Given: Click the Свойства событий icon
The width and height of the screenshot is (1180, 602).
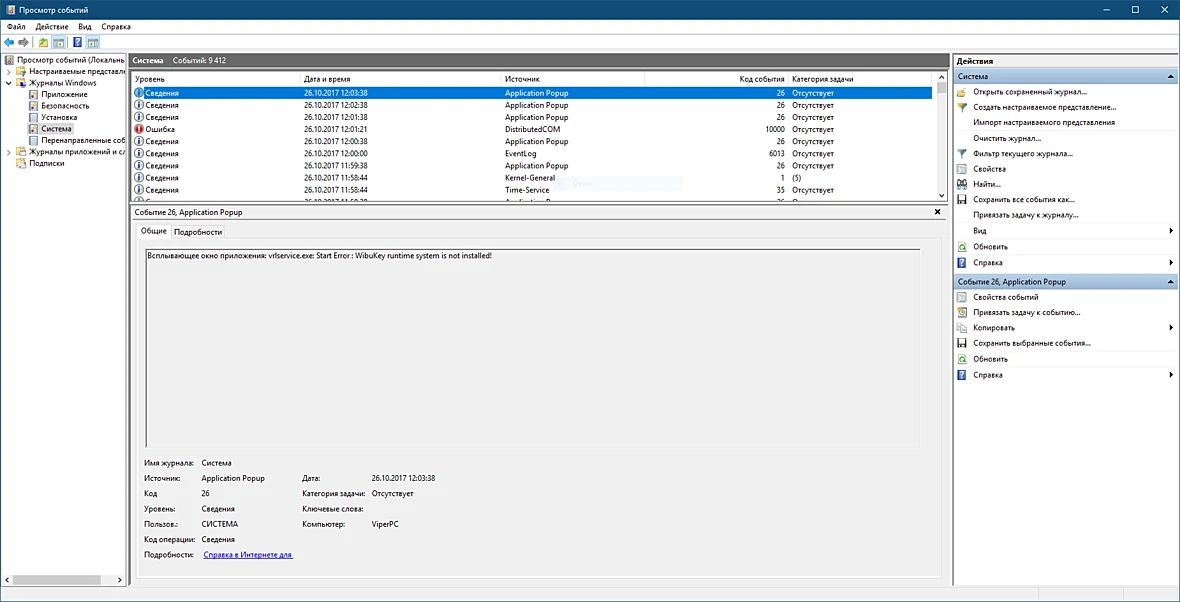Looking at the screenshot, I should (962, 297).
